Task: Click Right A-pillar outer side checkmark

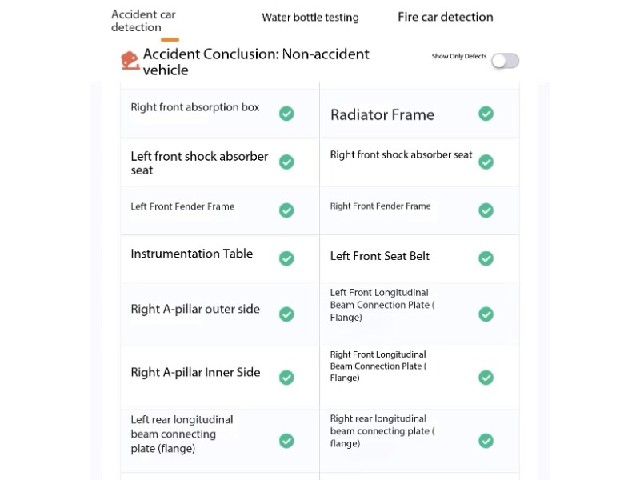Action: (287, 314)
